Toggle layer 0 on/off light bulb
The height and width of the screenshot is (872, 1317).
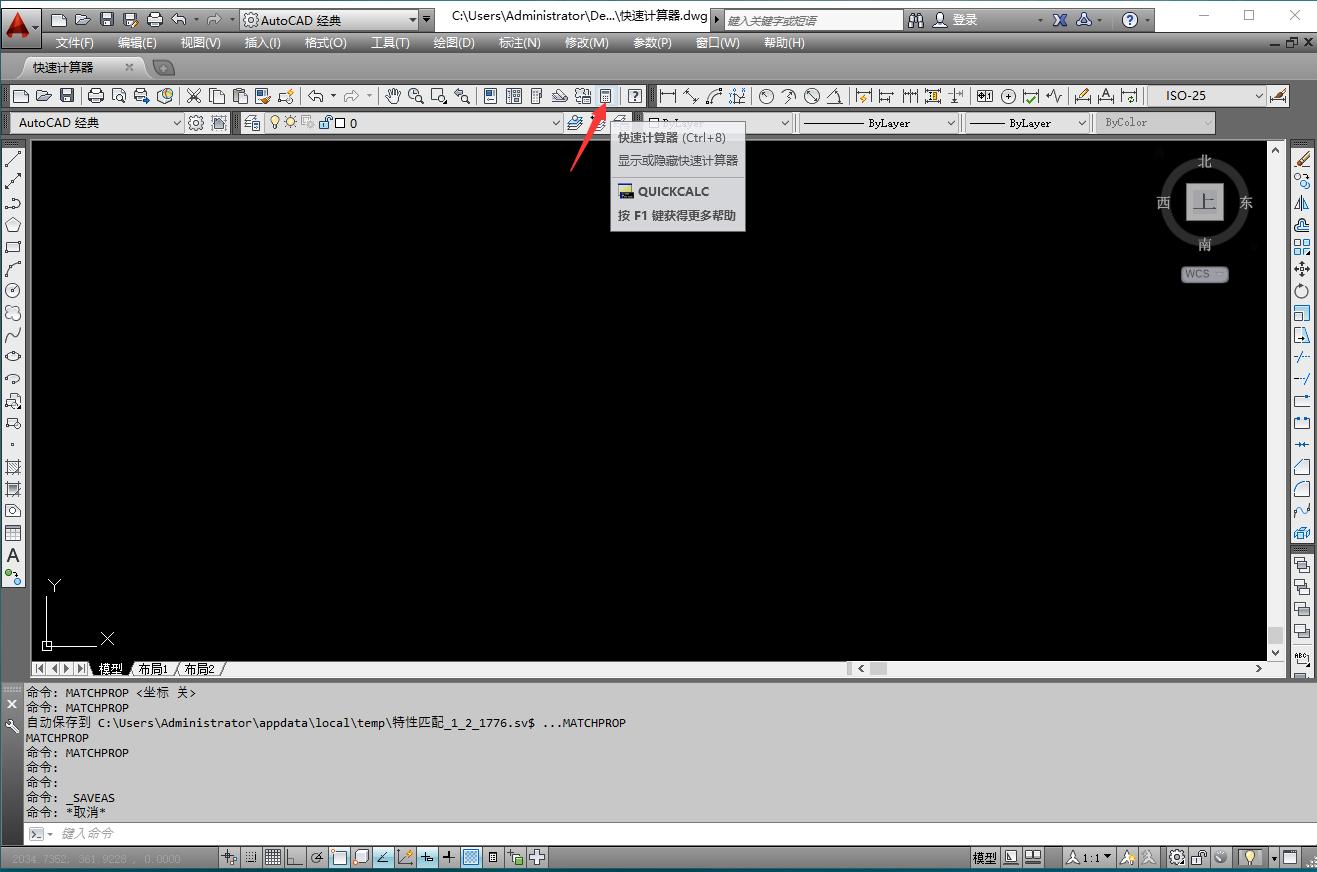point(275,123)
